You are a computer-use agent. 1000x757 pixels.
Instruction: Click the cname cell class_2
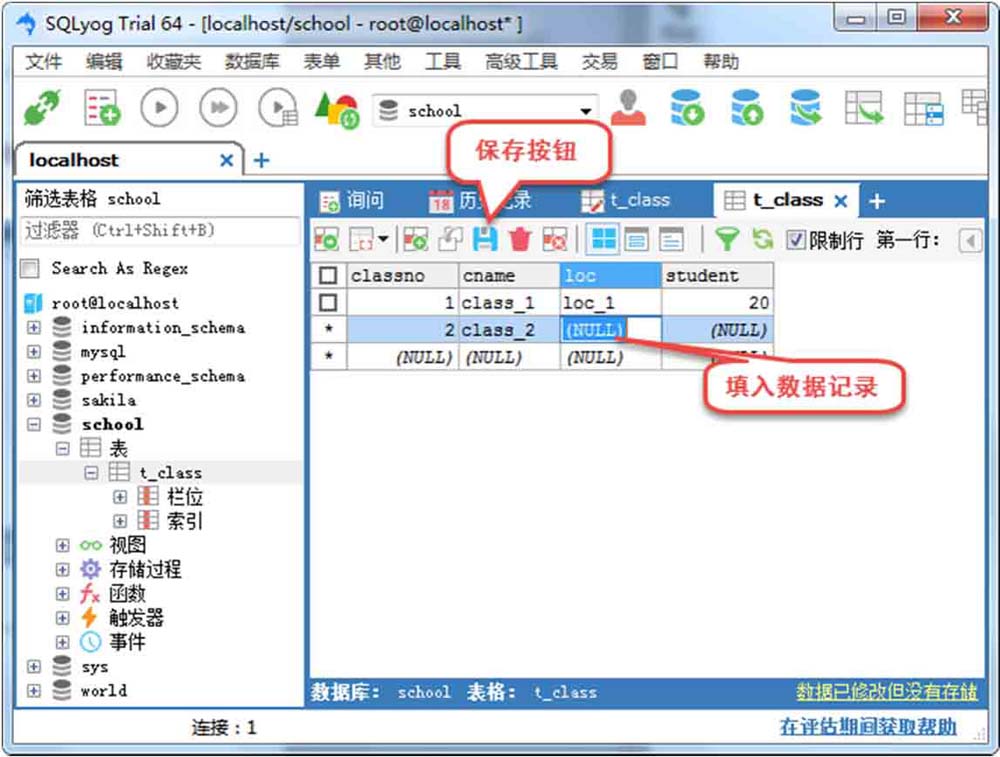[x=509, y=330]
